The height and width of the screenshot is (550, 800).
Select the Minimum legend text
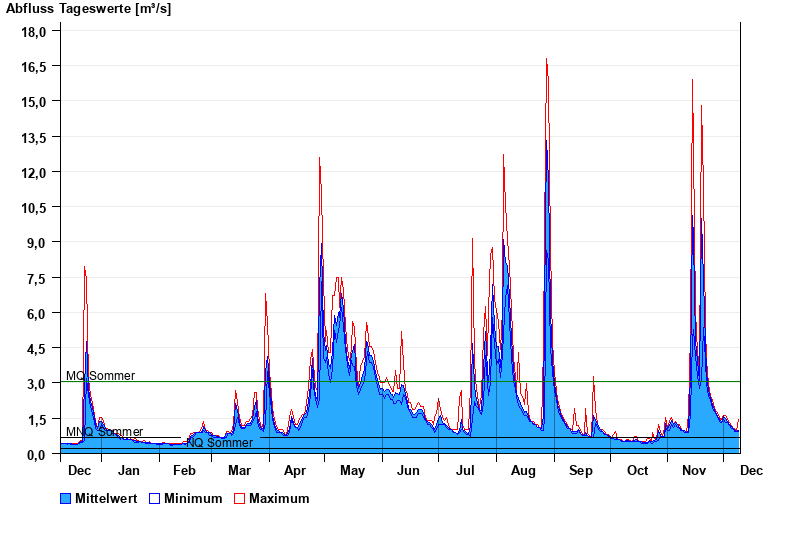coord(193,498)
